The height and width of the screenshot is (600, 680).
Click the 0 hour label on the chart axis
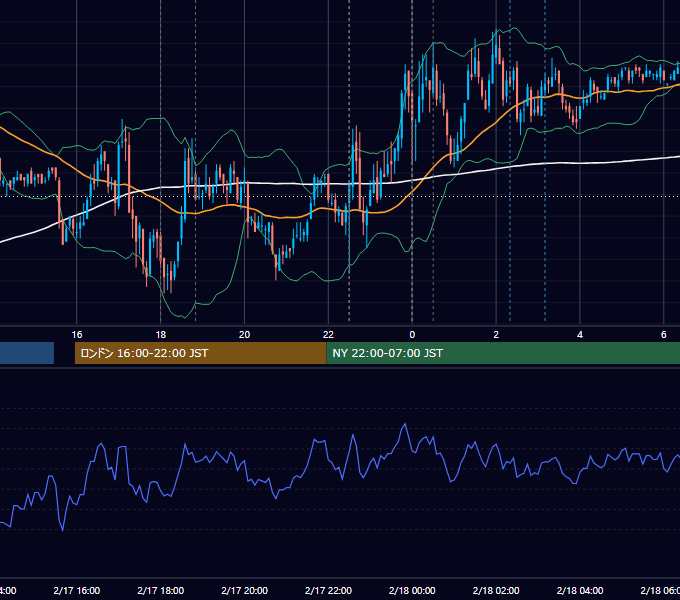(412, 335)
